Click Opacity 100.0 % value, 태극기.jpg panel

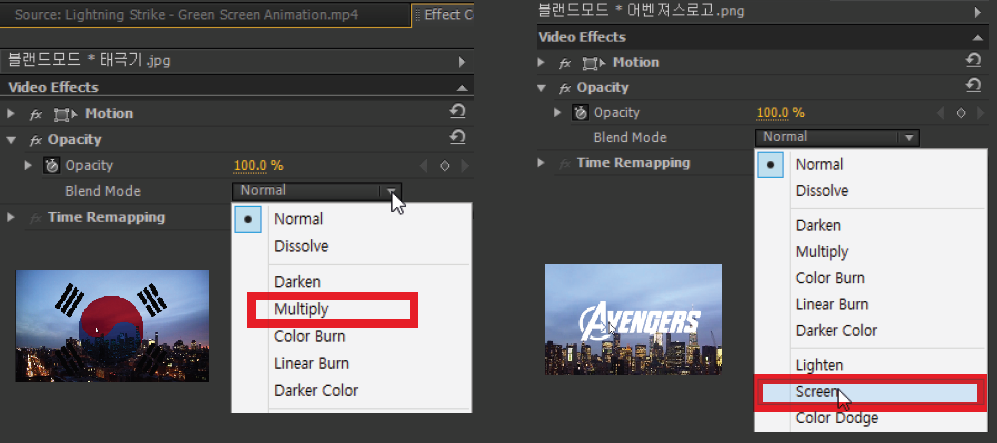pos(258,166)
